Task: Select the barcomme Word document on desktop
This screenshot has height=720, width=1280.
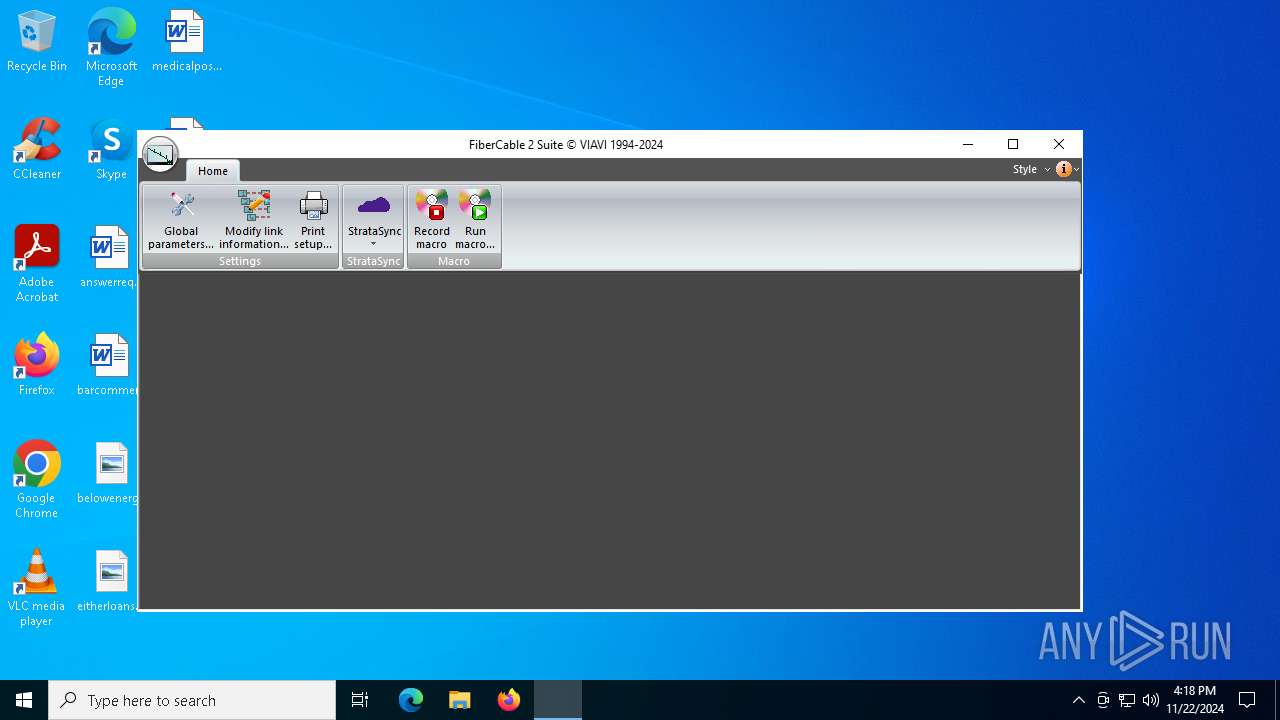Action: point(108,365)
